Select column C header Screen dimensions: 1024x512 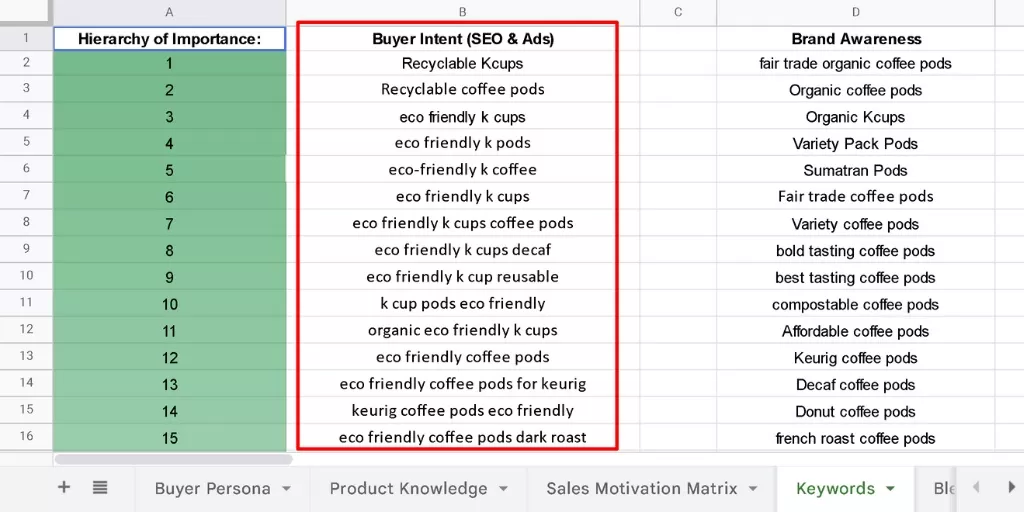click(x=678, y=12)
